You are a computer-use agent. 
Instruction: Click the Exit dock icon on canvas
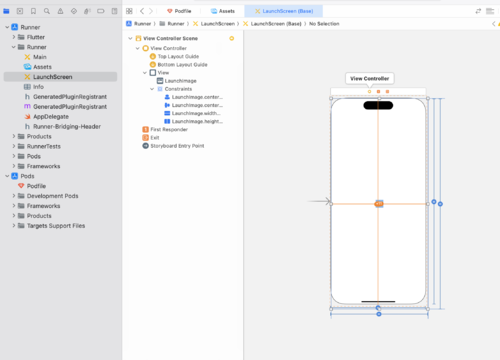pyautogui.click(x=387, y=91)
